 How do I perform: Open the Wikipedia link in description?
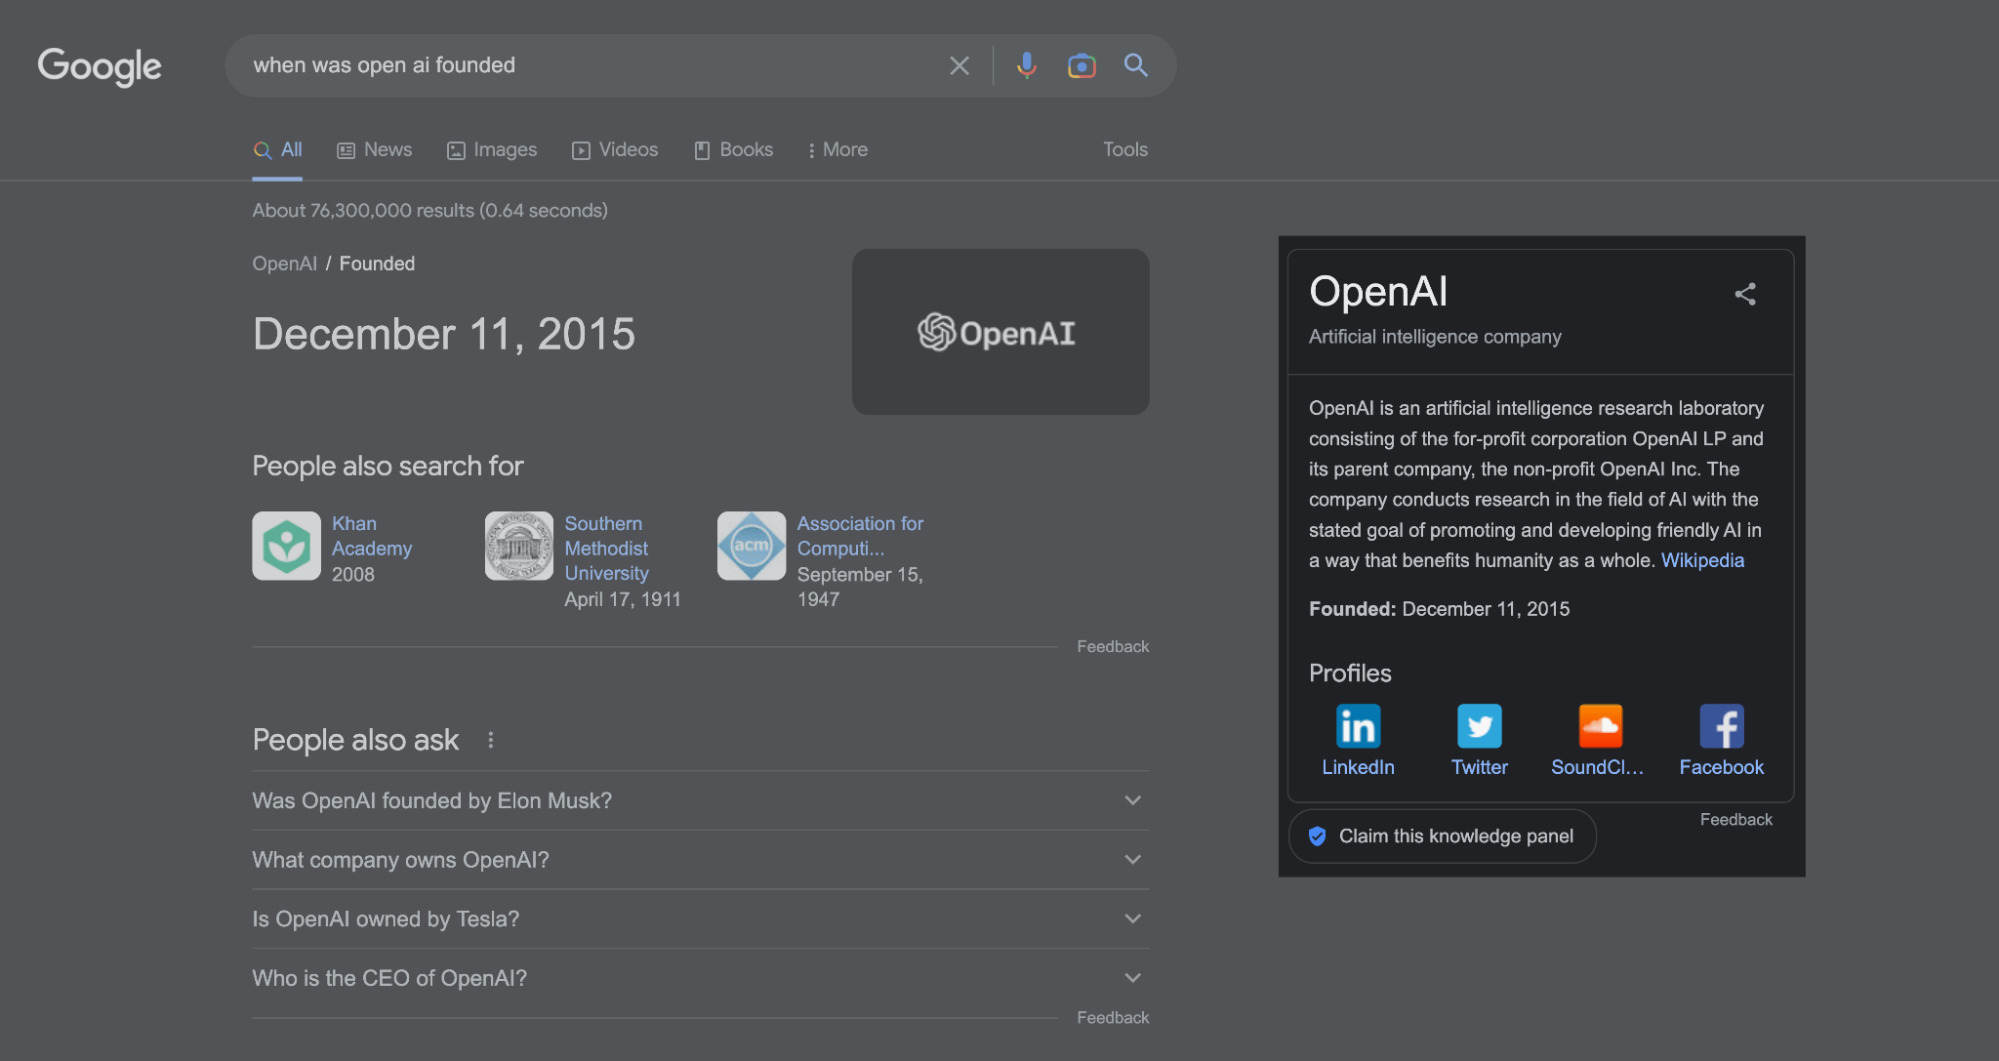tap(1701, 560)
